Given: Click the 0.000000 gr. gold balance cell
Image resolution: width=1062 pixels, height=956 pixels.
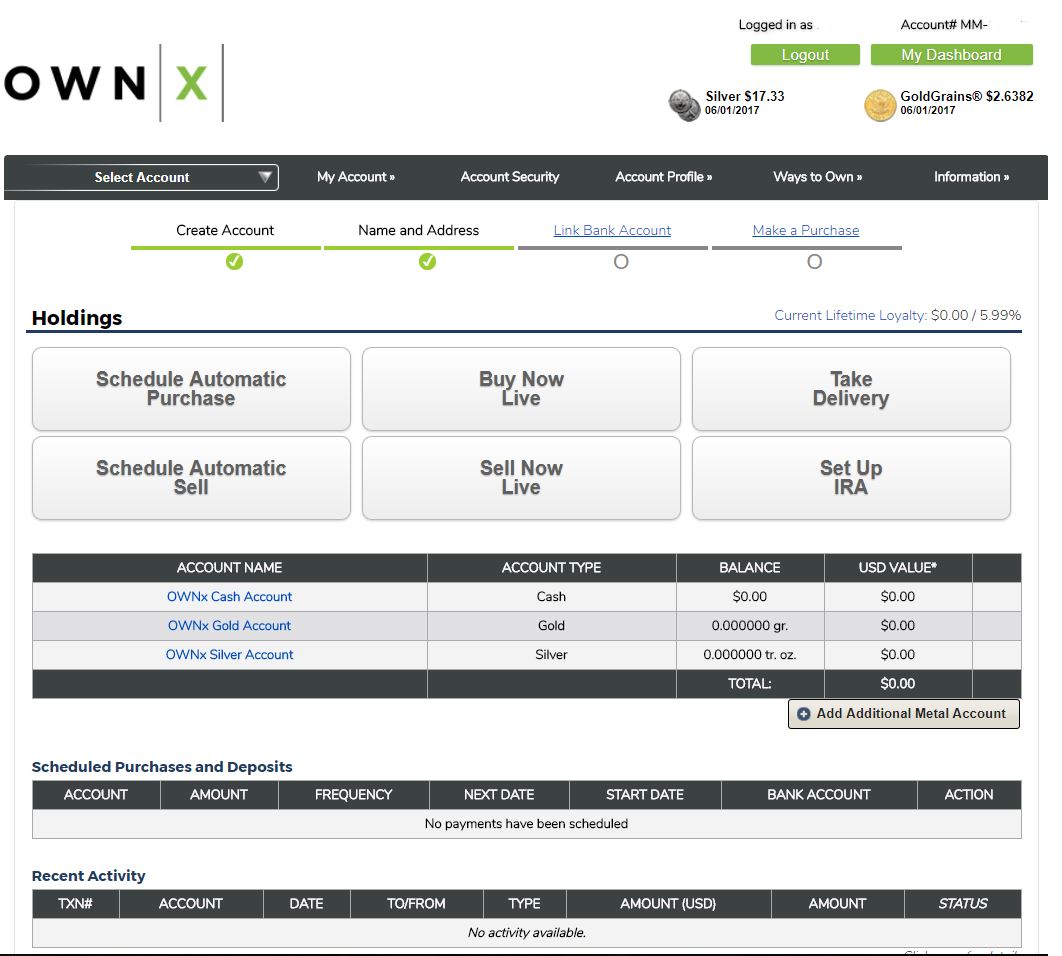Looking at the screenshot, I should (x=750, y=626).
